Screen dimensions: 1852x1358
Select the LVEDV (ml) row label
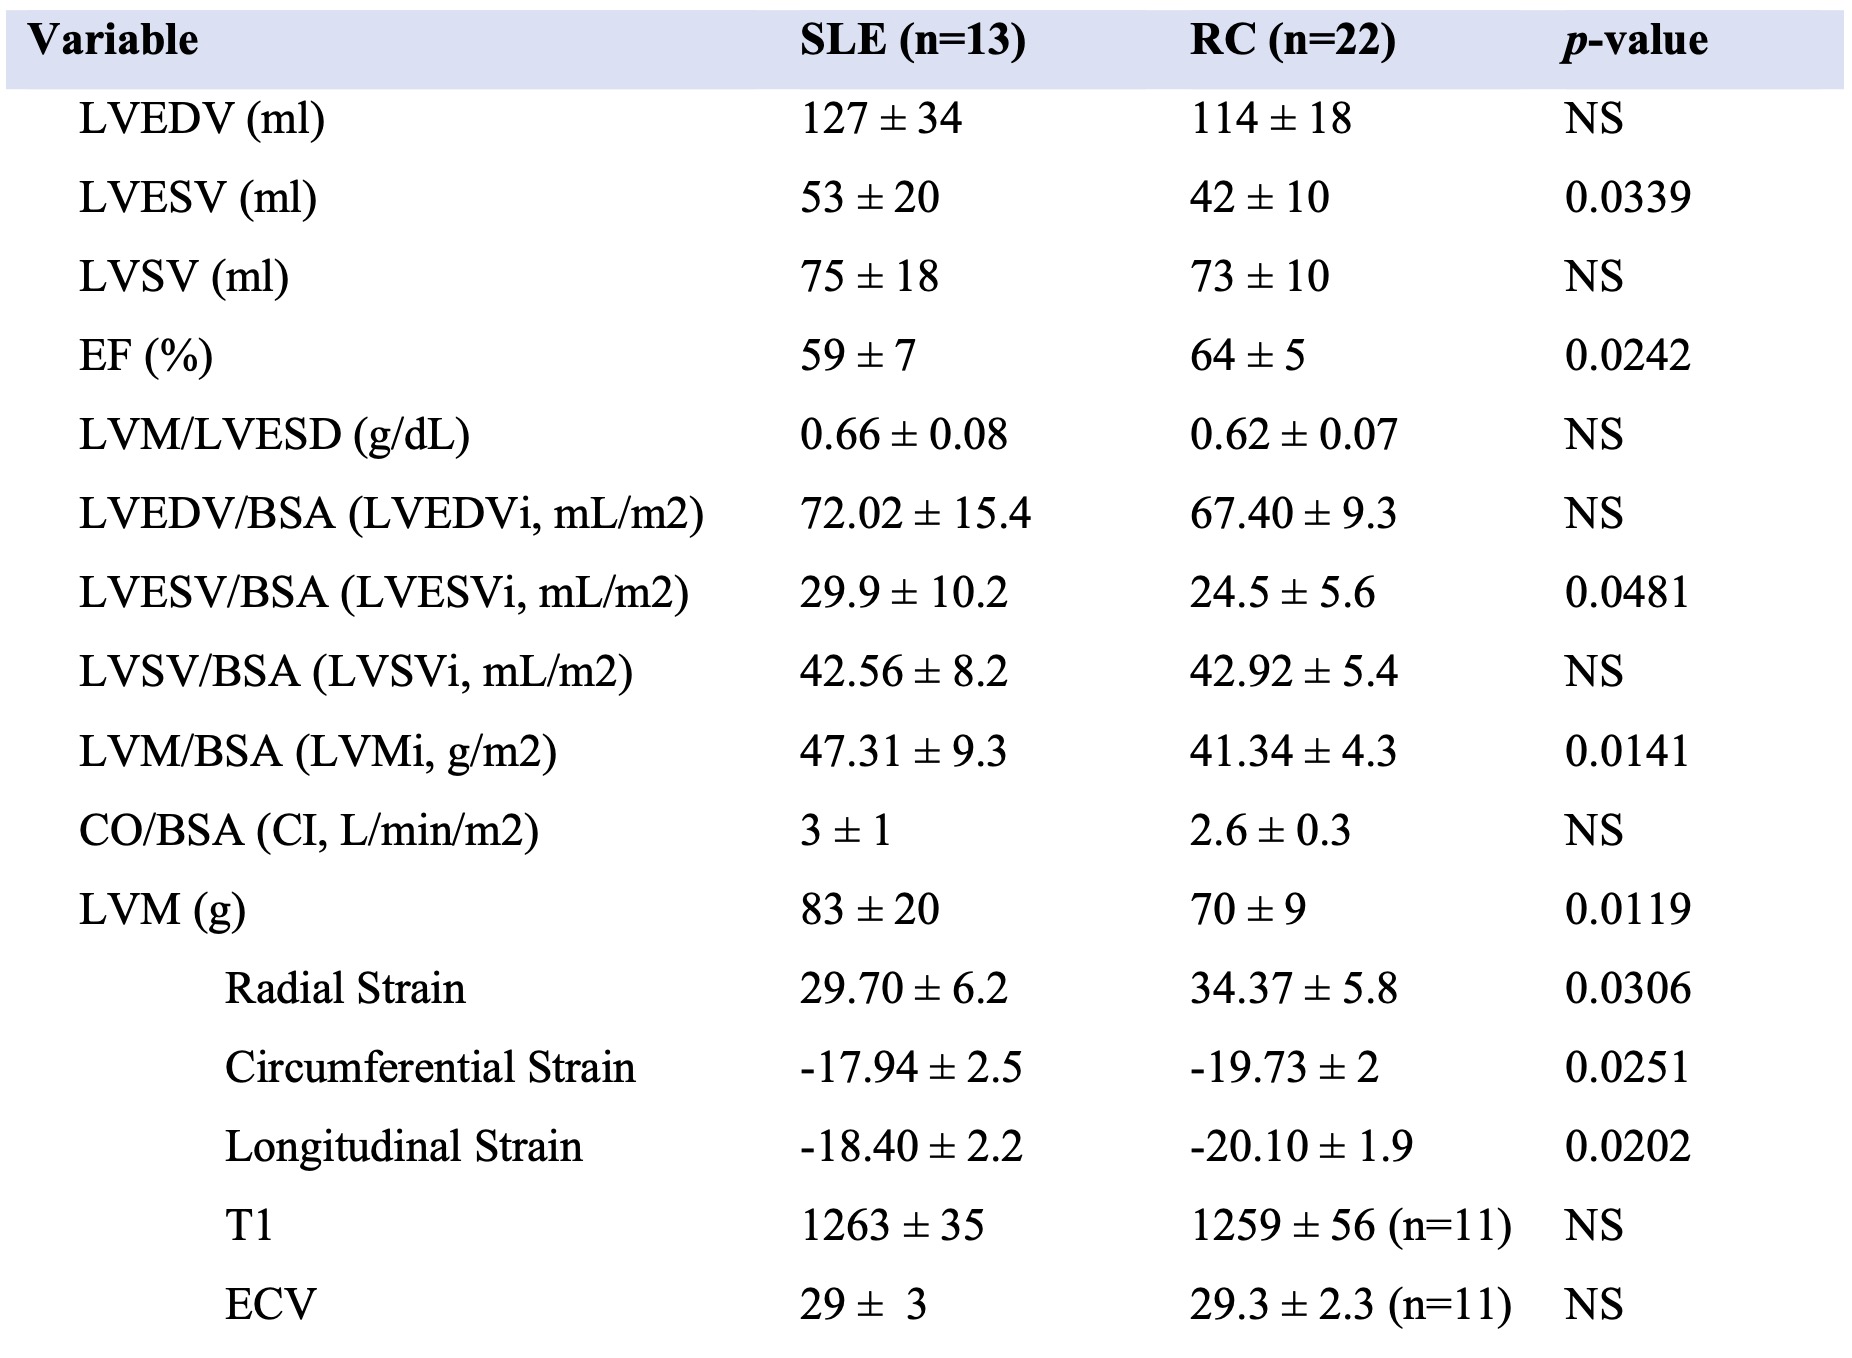pyautogui.click(x=202, y=119)
